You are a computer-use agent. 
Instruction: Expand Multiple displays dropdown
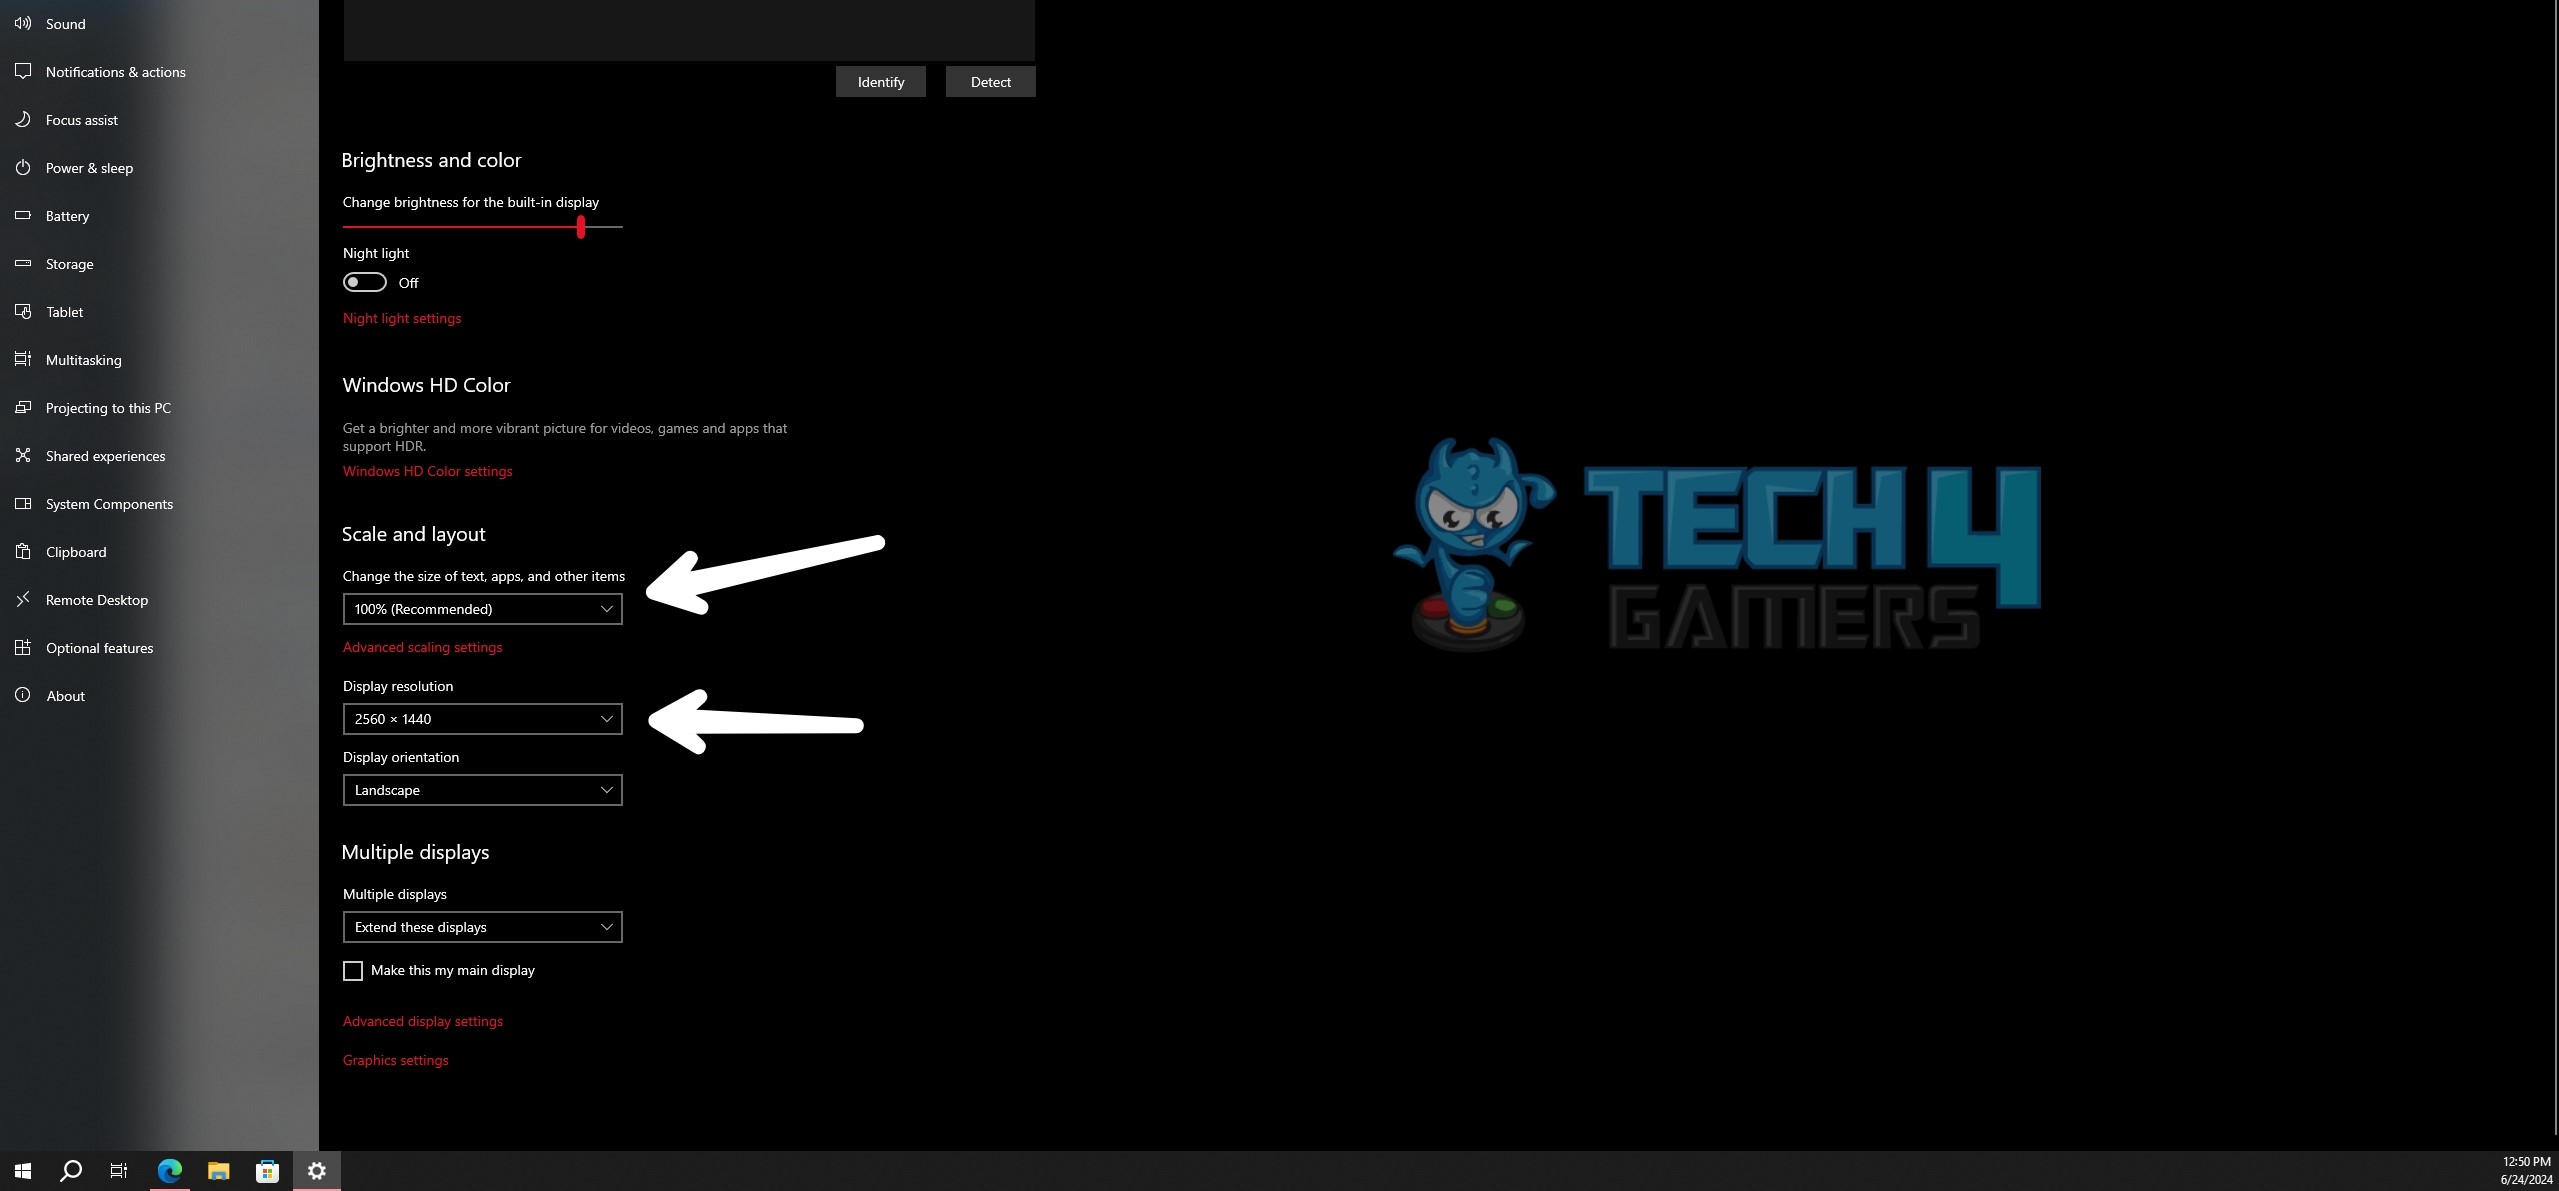(481, 925)
